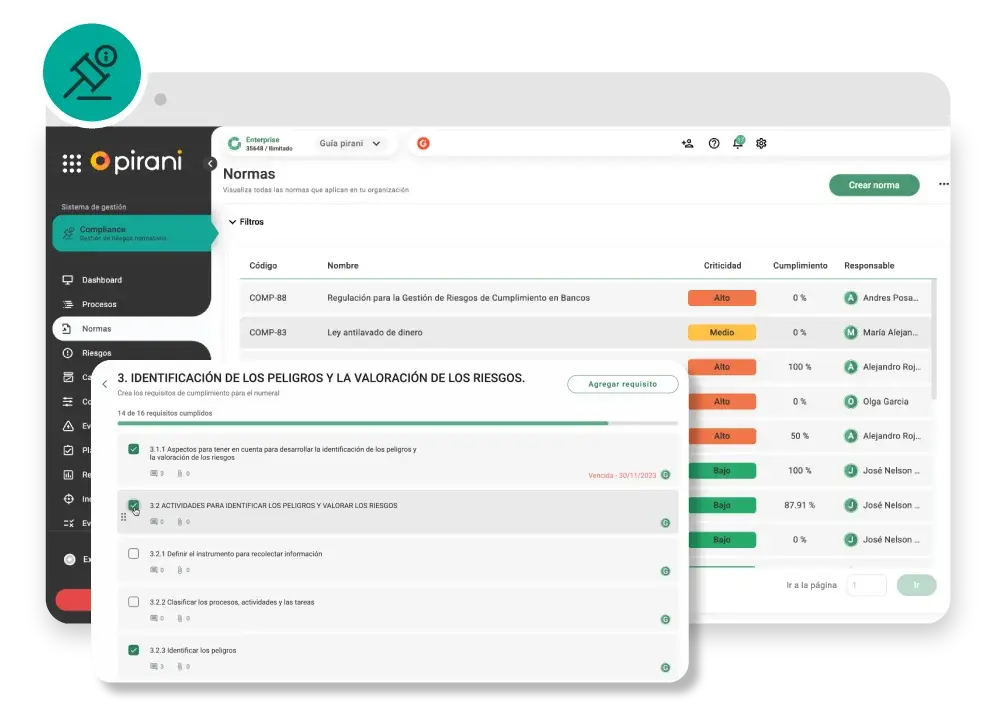The height and width of the screenshot is (720, 1000).
Task: Check requirement 3.2.2 Clasificar los procesos
Action: point(134,602)
